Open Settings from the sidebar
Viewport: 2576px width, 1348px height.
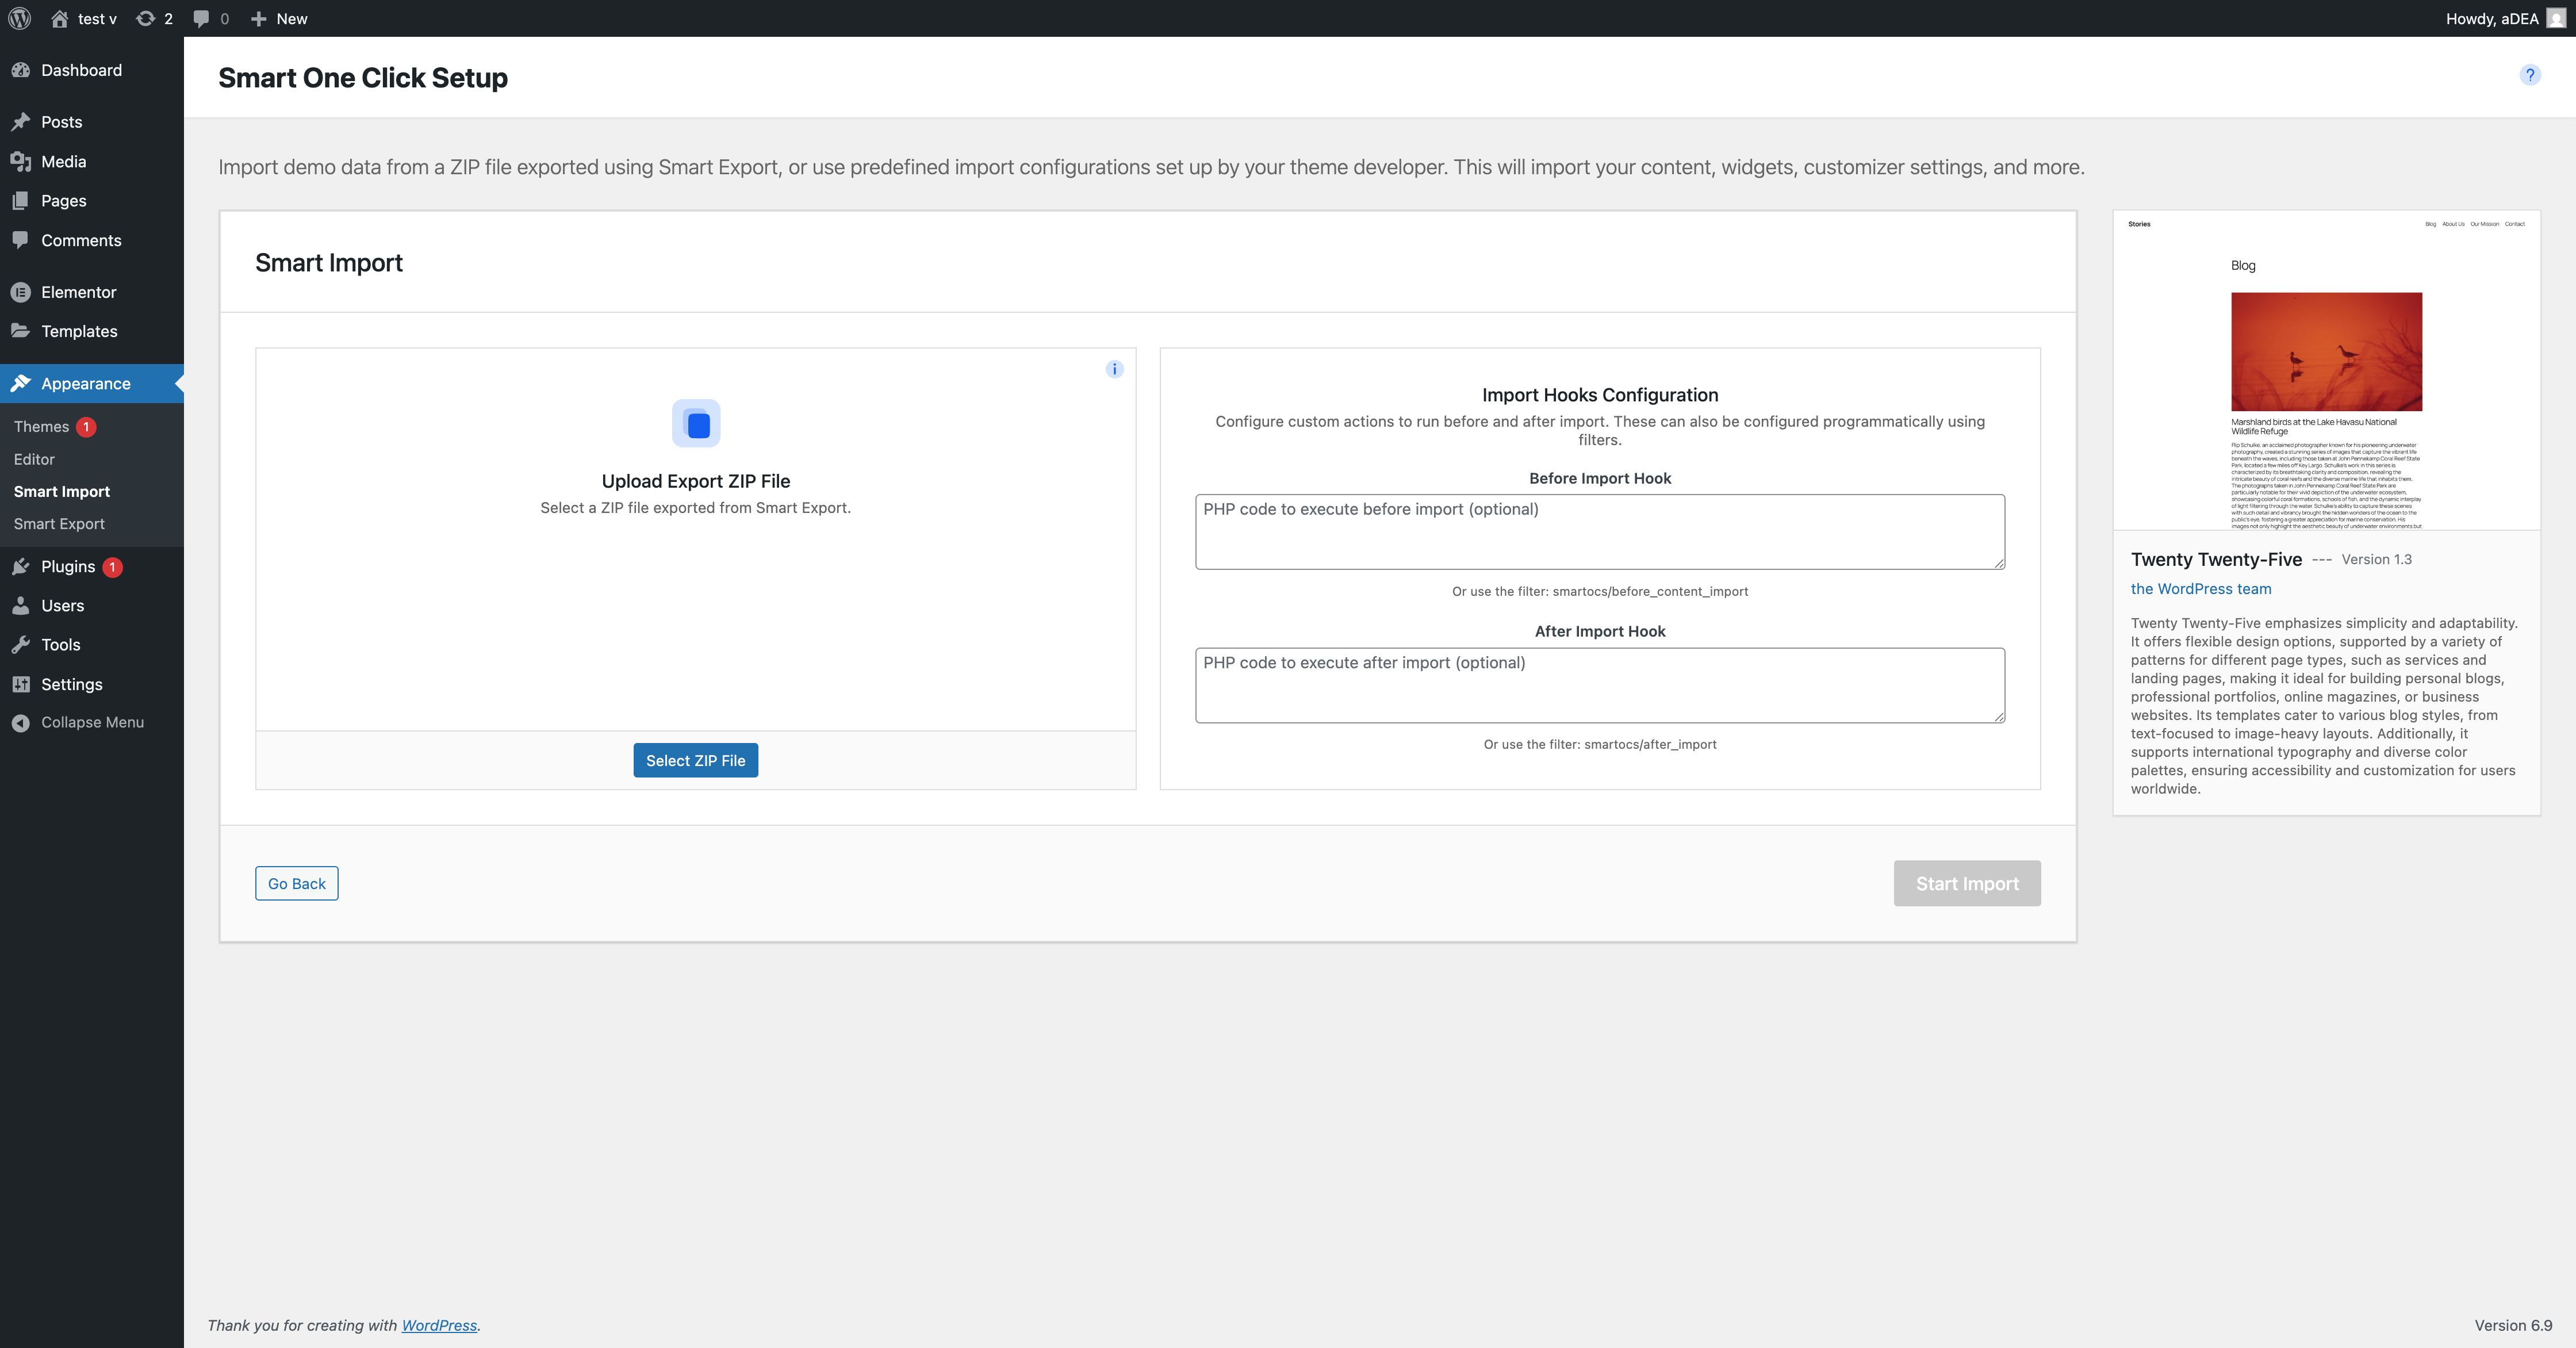[x=71, y=684]
